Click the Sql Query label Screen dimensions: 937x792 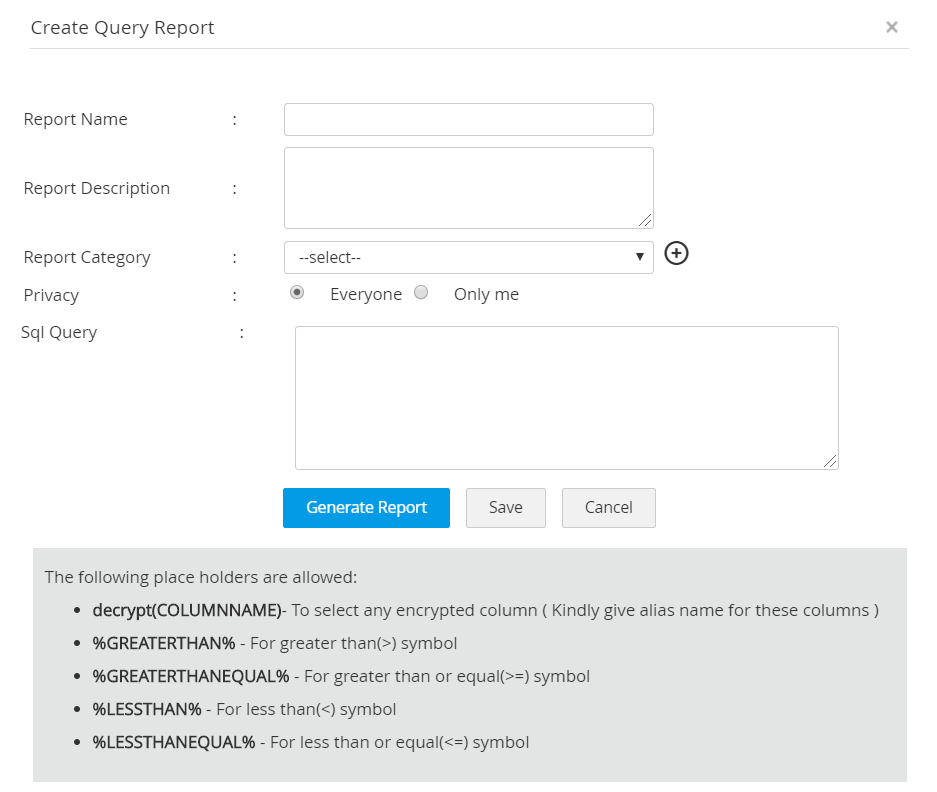pos(59,332)
